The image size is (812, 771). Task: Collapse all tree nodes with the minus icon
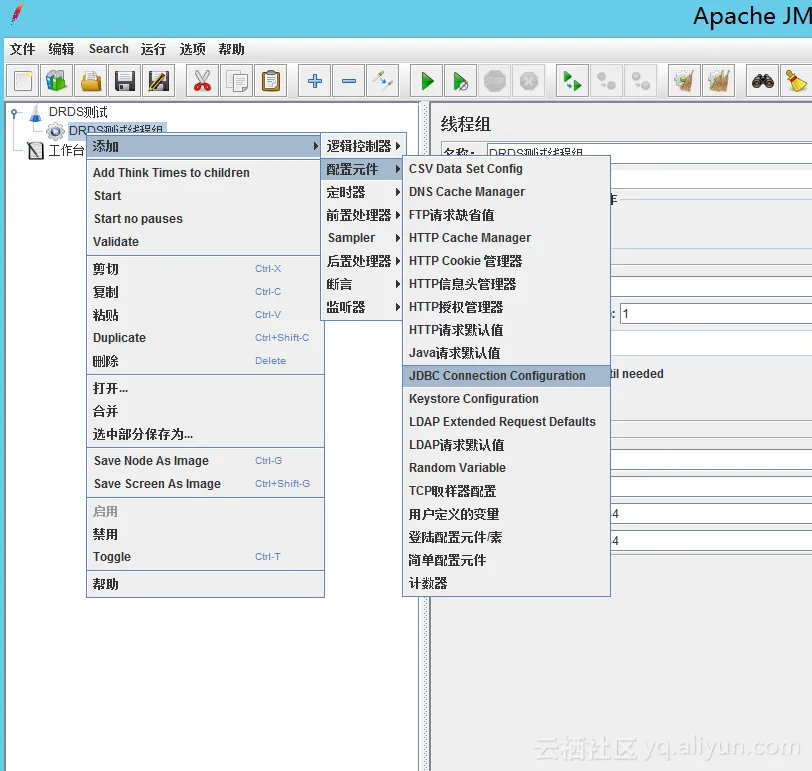(349, 81)
